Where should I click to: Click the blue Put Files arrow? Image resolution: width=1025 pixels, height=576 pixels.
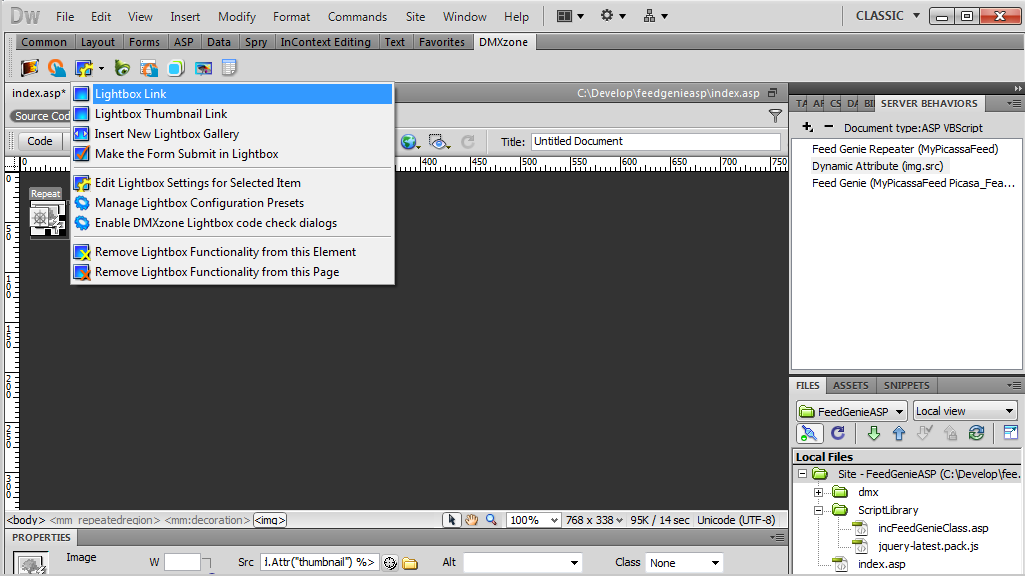899,433
